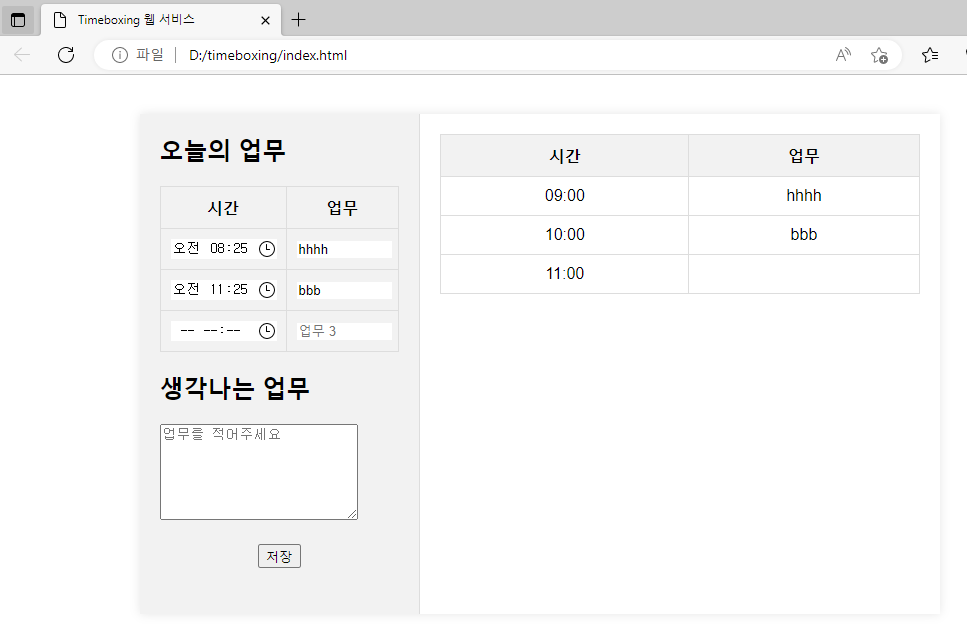The width and height of the screenshot is (967, 641).
Task: Open time picker clock on 08:25 row
Action: 266,249
